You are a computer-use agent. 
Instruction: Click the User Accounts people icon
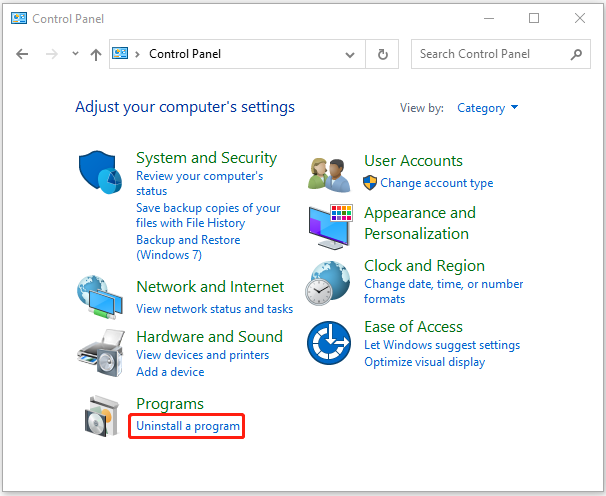329,175
